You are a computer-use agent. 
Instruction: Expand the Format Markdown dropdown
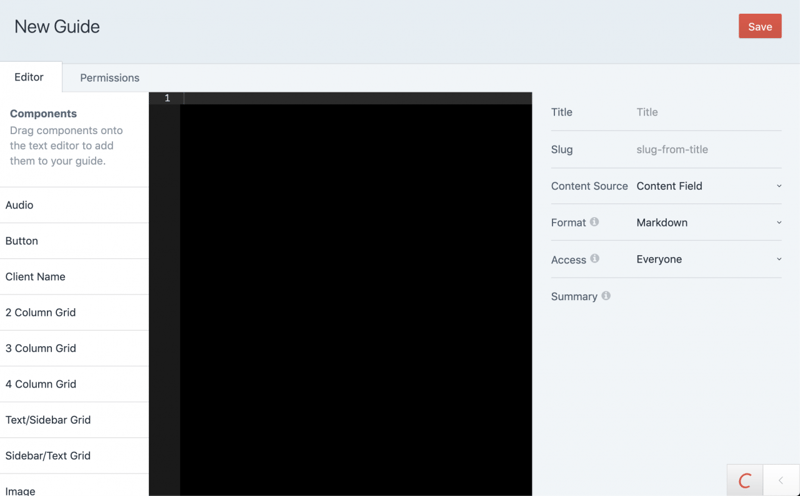point(708,223)
